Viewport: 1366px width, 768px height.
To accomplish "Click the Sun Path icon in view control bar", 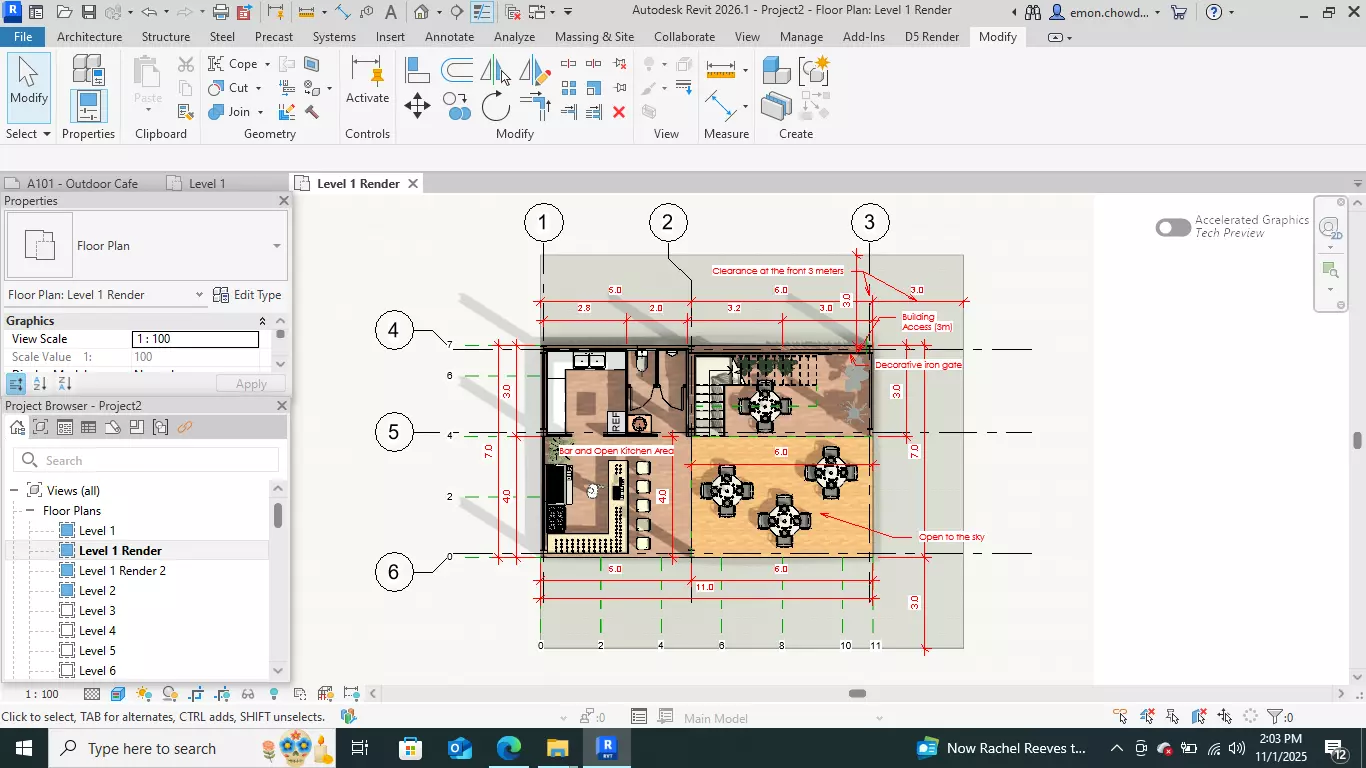I will [x=144, y=694].
